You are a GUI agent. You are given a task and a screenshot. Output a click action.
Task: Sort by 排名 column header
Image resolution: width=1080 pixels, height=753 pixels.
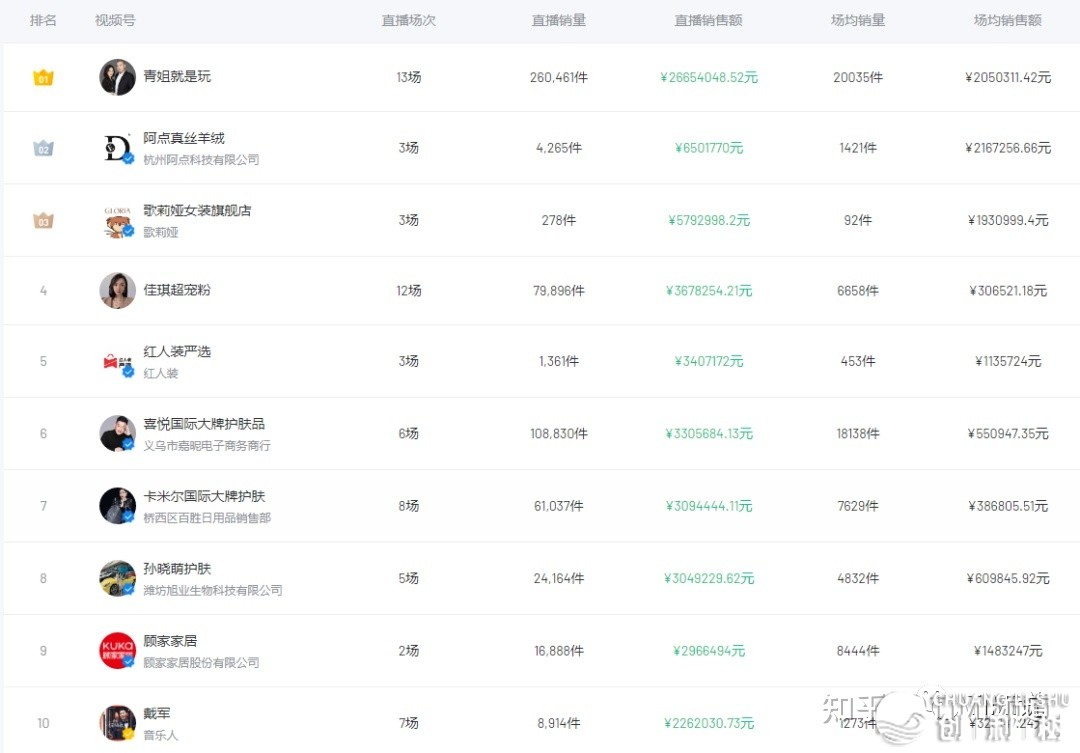click(43, 21)
